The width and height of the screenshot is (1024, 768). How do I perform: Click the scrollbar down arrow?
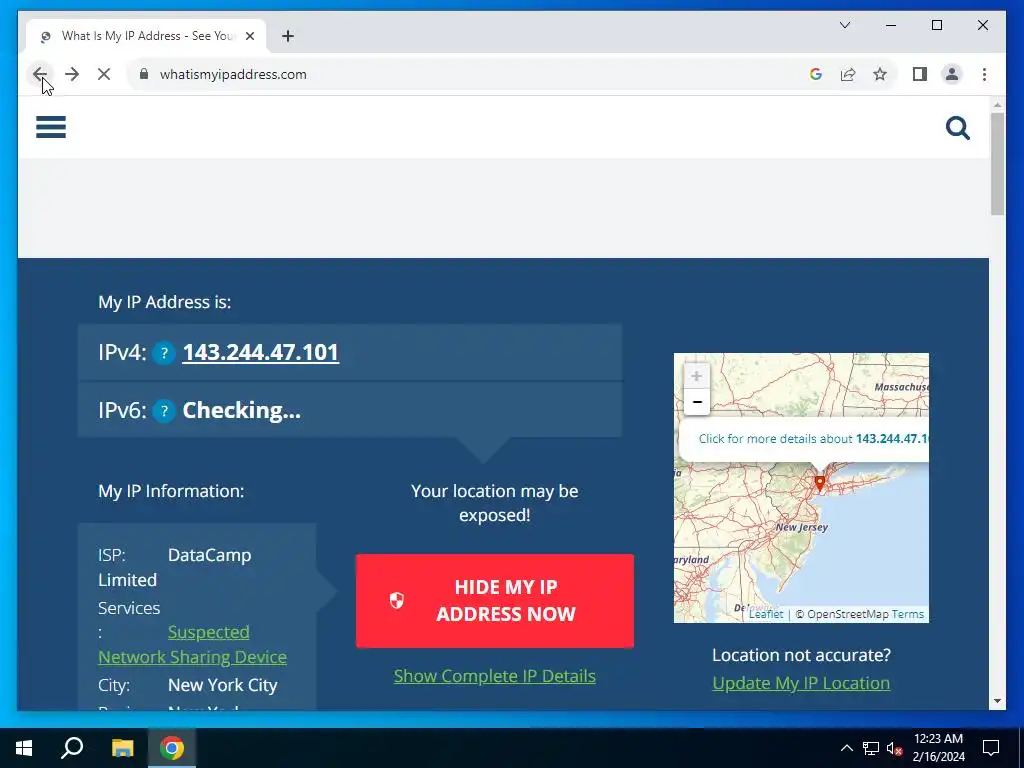coord(997,701)
